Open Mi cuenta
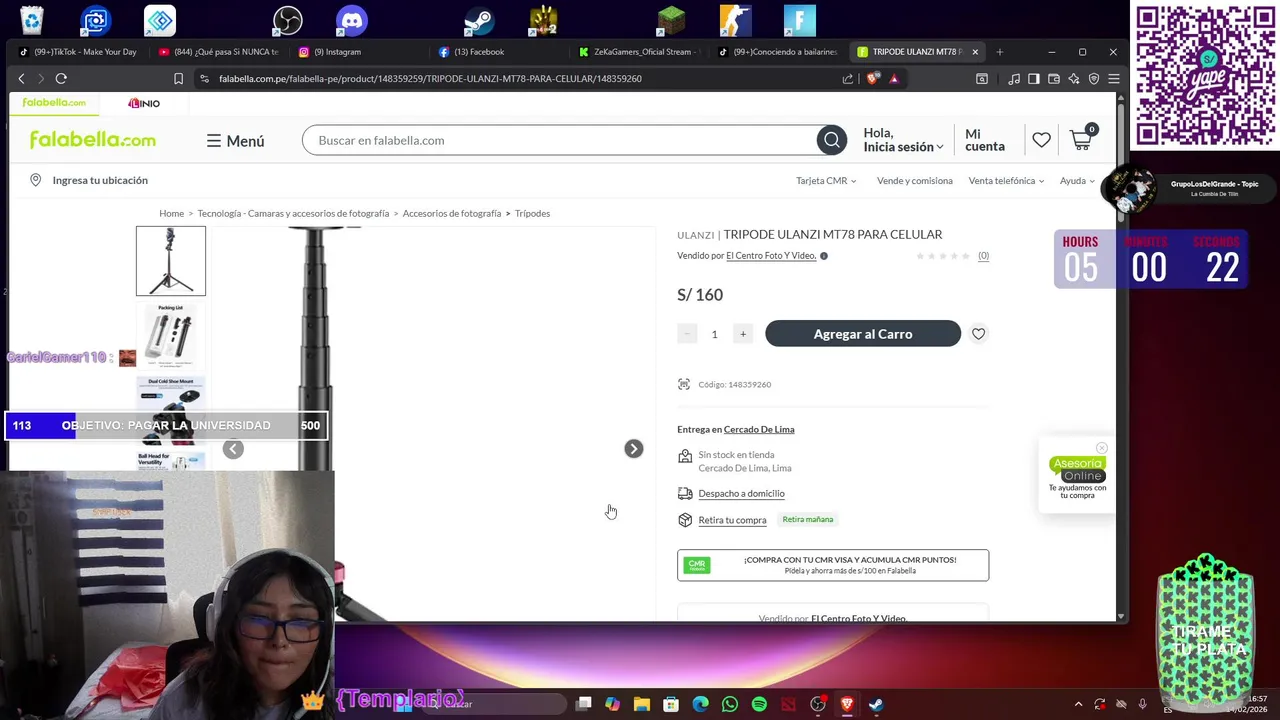Image resolution: width=1280 pixels, height=720 pixels. coord(985,140)
